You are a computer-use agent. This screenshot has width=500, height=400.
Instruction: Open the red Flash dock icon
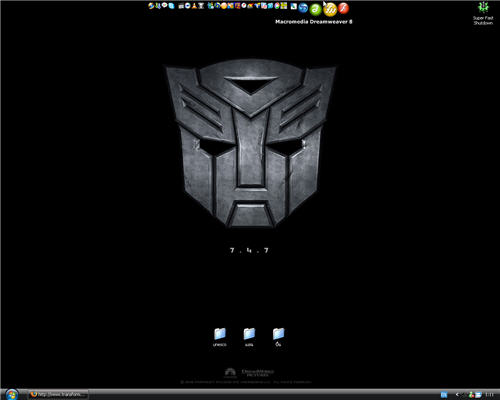tap(343, 8)
